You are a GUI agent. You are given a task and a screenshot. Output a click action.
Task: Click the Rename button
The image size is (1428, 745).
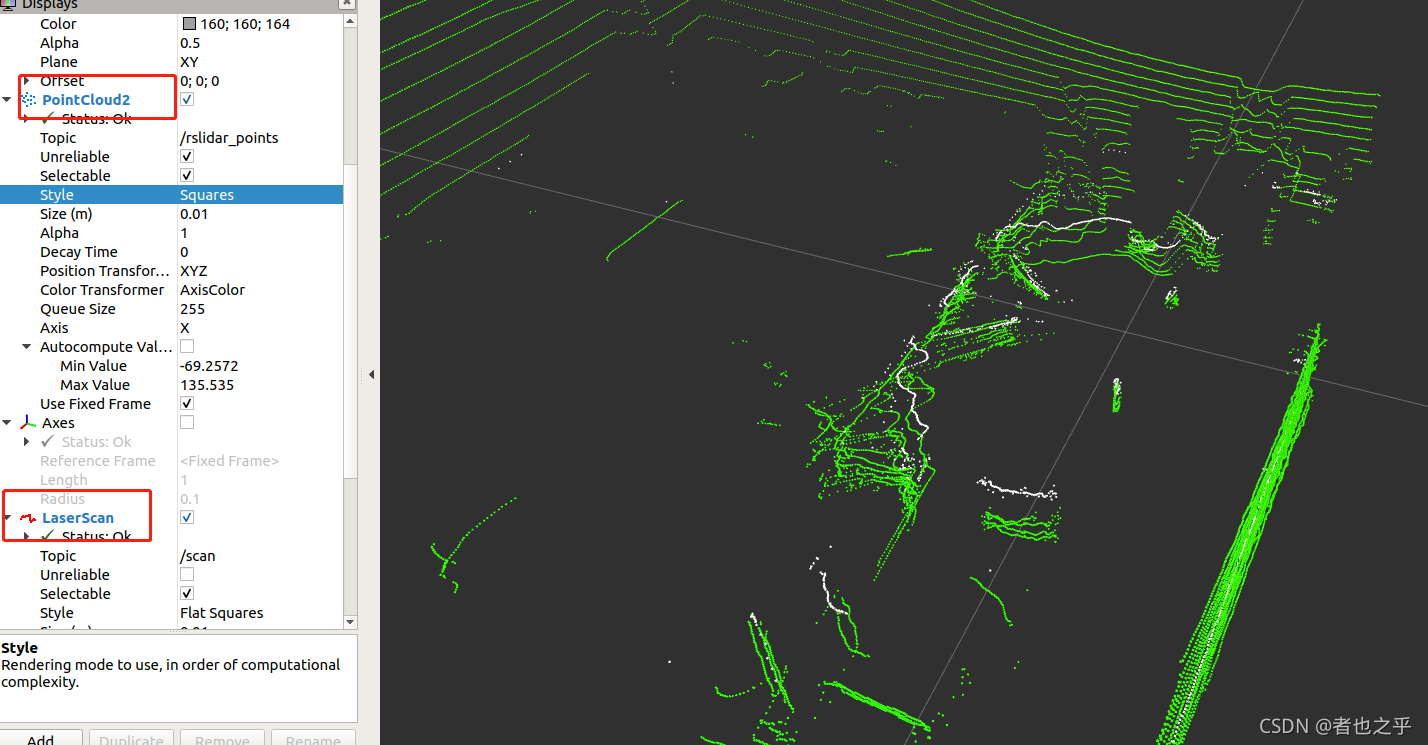[x=313, y=738]
